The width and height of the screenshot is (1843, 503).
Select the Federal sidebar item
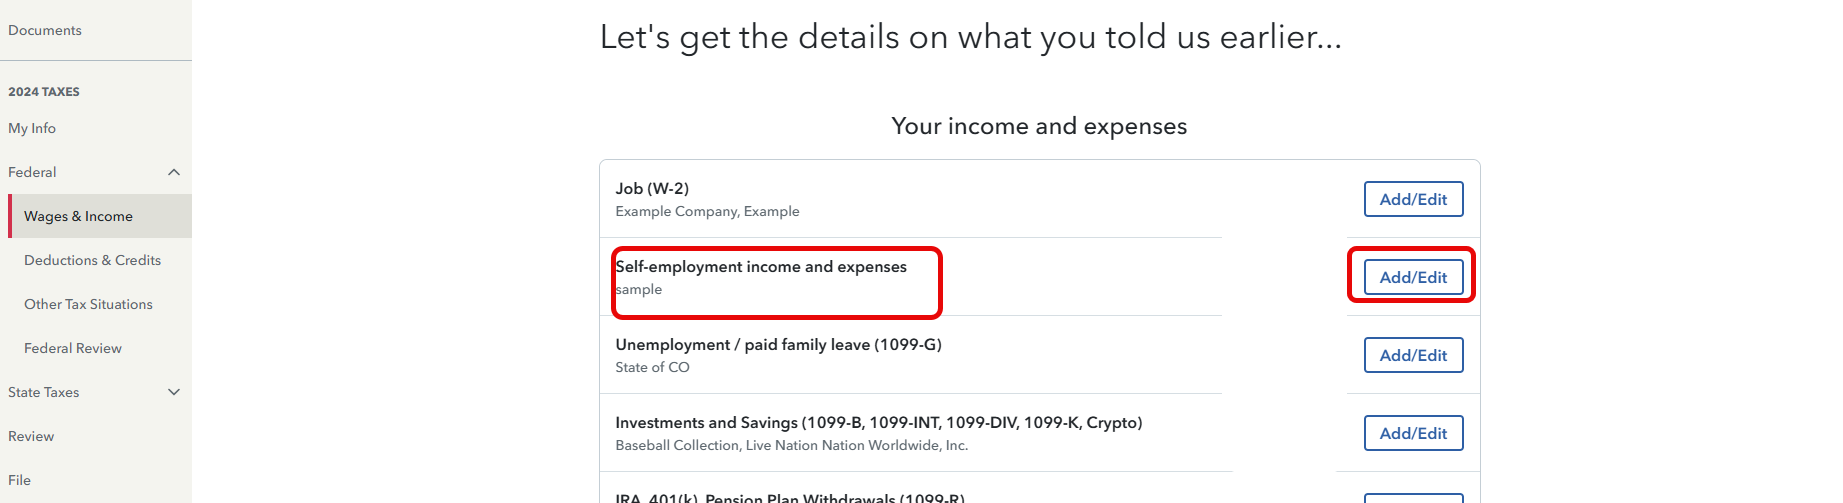click(32, 172)
